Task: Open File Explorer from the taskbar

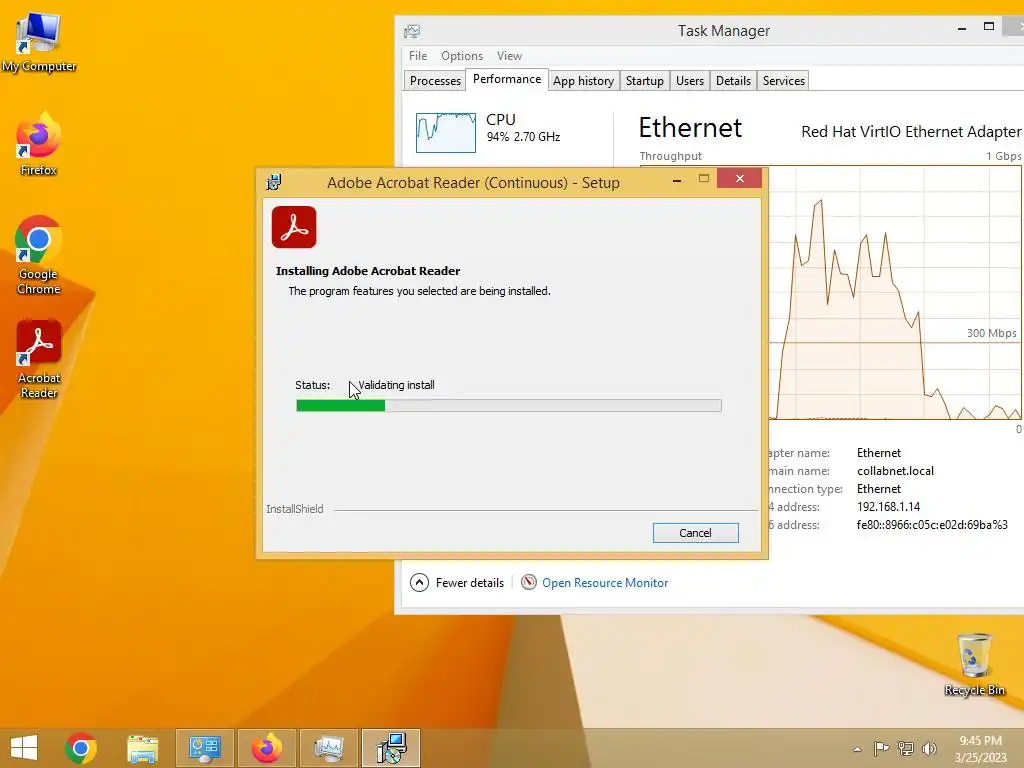Action: click(142, 748)
